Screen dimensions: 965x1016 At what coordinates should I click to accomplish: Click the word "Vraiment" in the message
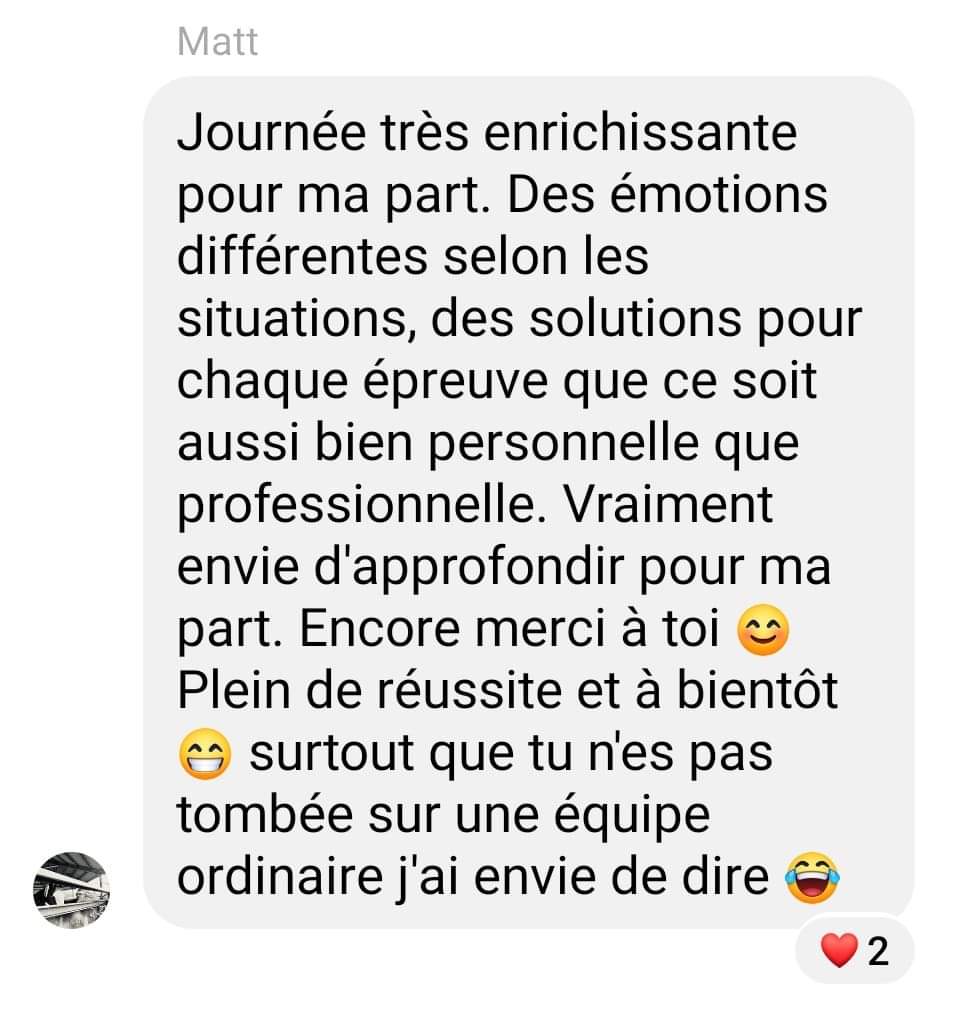click(668, 505)
